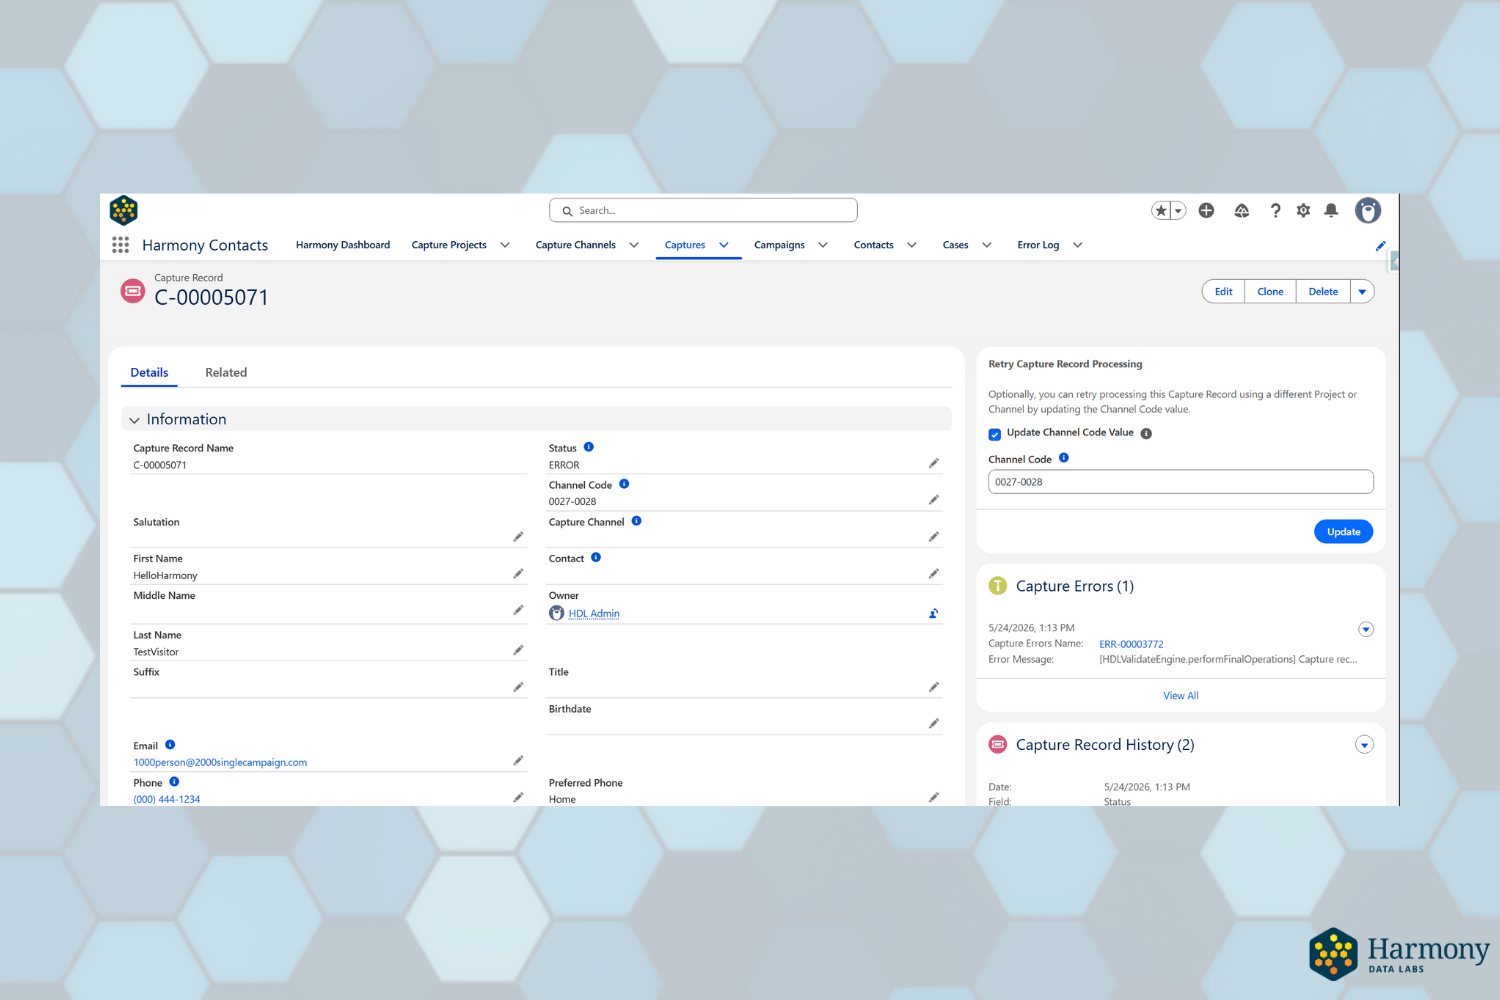Uncheck Update Channel Code Value checkbox
Viewport: 1500px width, 1000px height.
click(995, 434)
